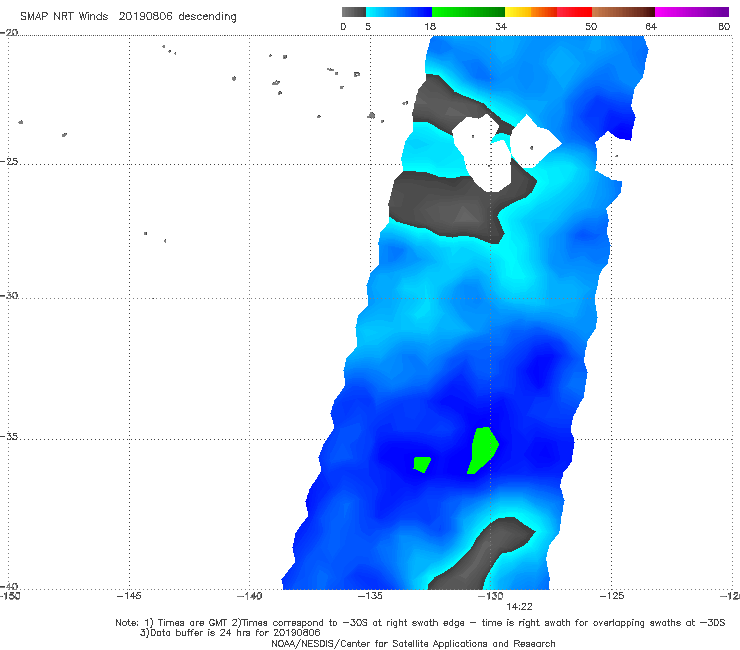Click the blue 5-18 color bar segment
Screen dimensions: 740x650
(399, 12)
